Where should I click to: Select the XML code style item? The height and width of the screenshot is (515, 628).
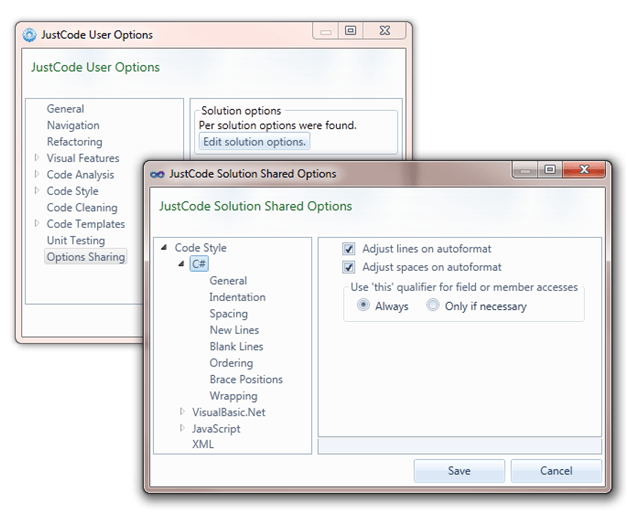tap(203, 444)
